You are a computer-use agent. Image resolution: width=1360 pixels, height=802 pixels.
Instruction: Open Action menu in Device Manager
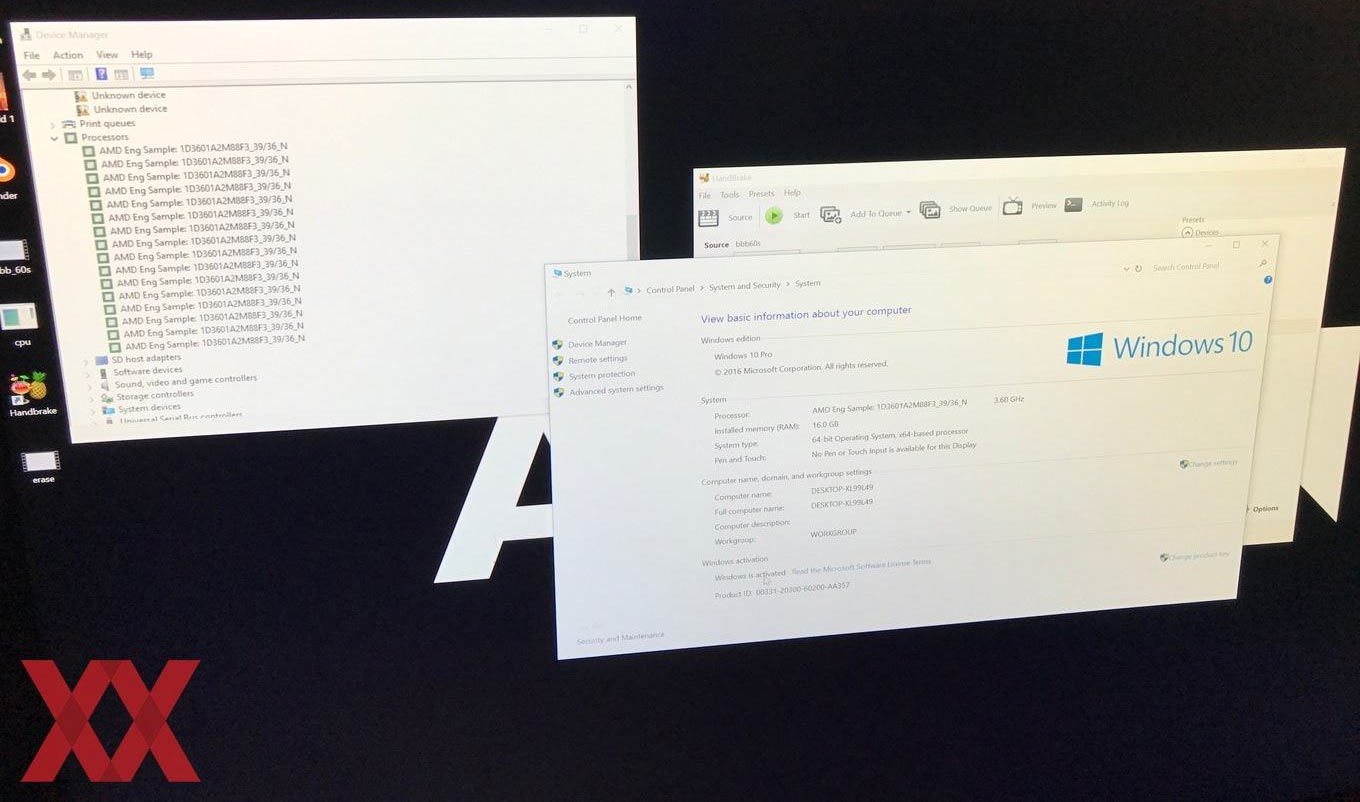[68, 55]
